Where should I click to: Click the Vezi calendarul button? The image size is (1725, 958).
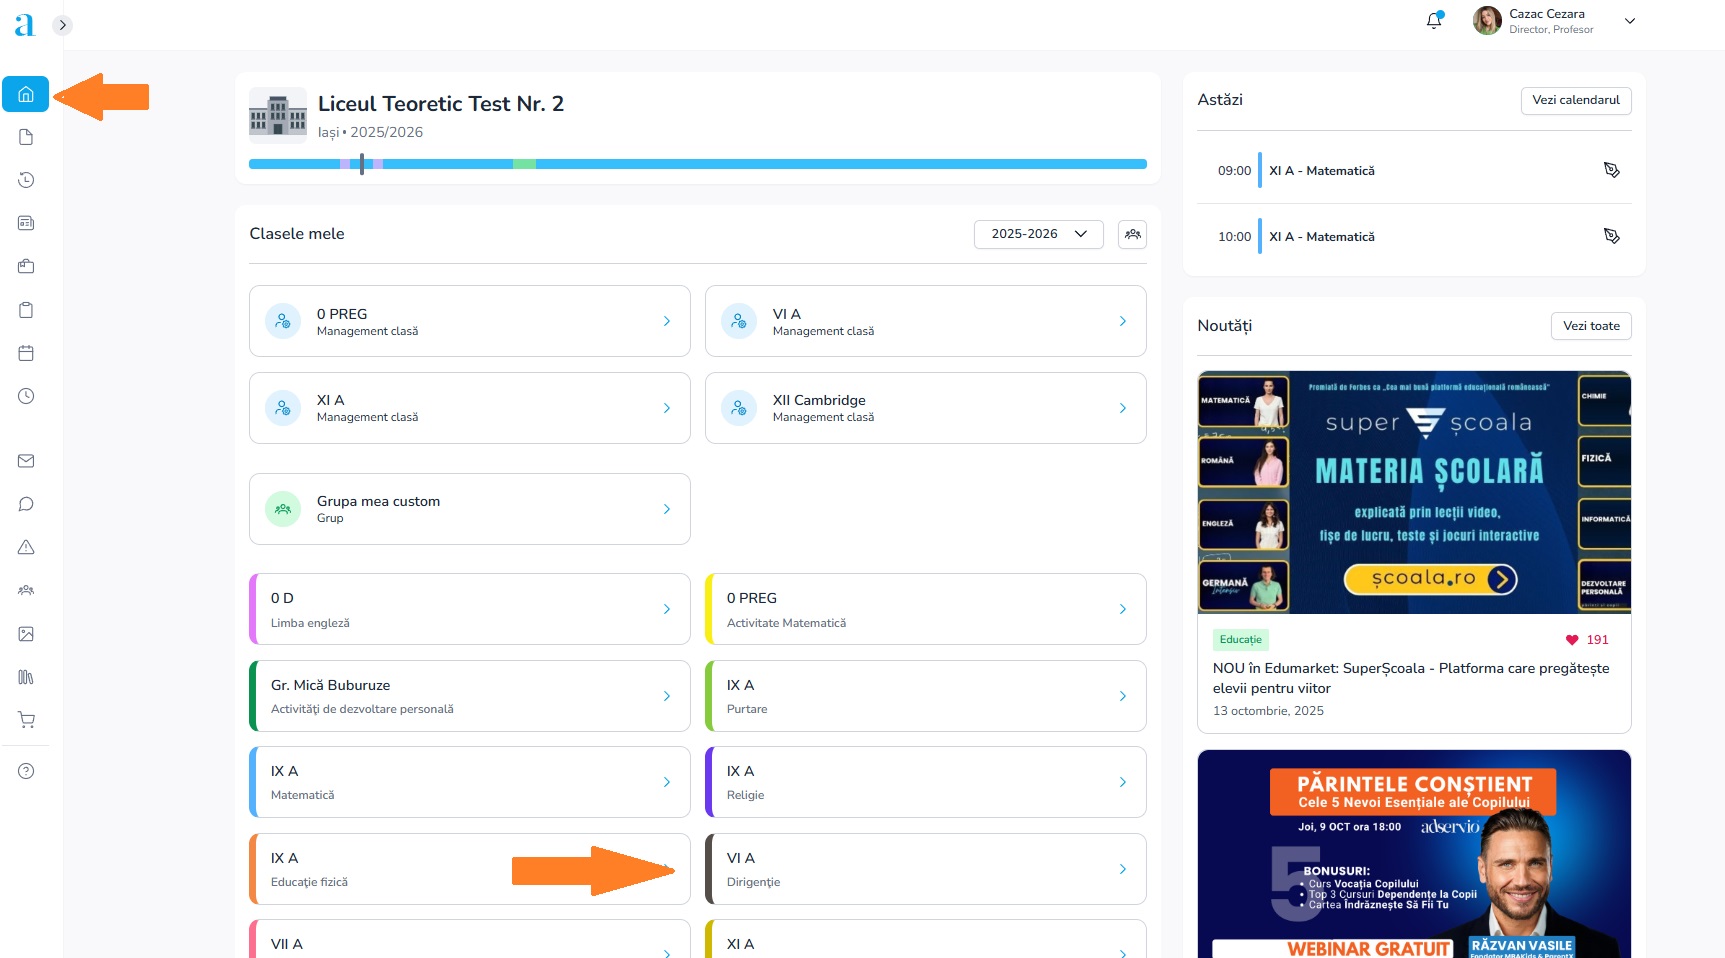pos(1575,100)
